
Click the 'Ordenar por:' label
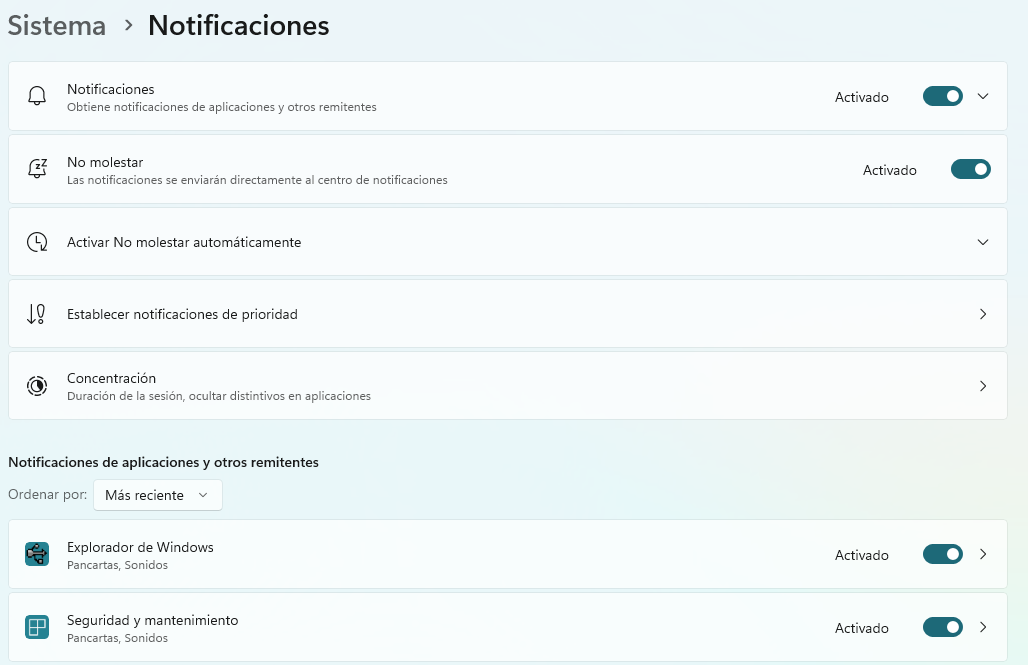(x=47, y=494)
